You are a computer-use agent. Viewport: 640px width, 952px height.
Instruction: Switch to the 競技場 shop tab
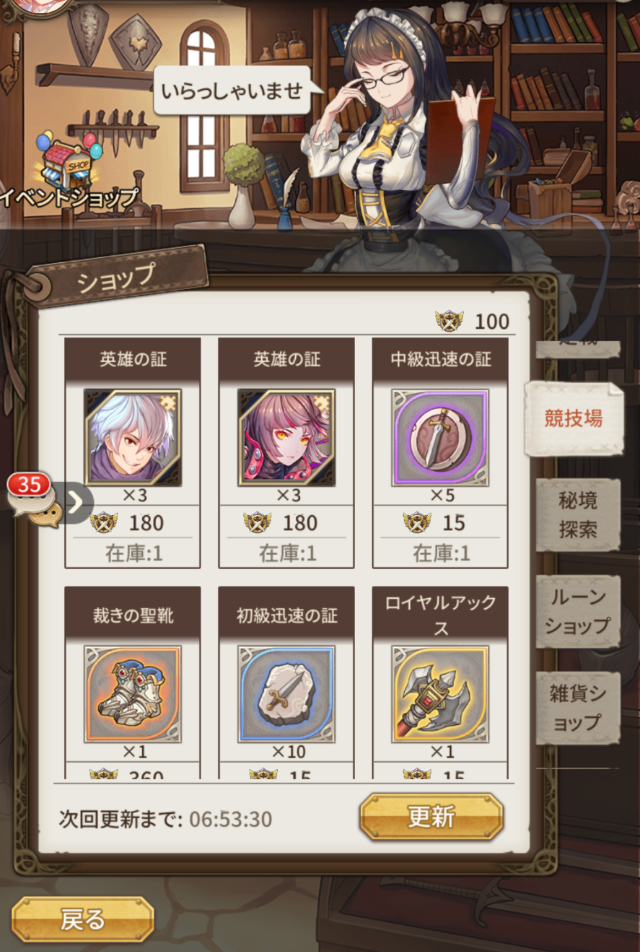point(574,418)
